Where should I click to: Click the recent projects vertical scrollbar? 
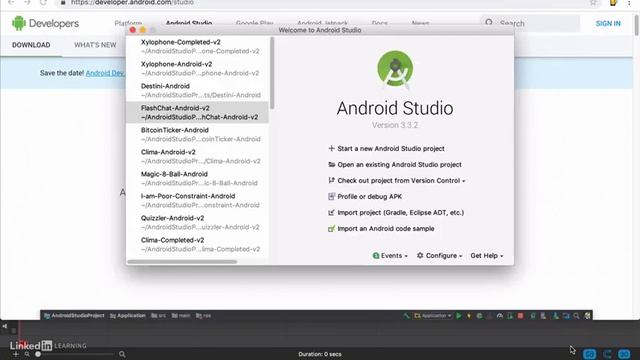[272, 73]
